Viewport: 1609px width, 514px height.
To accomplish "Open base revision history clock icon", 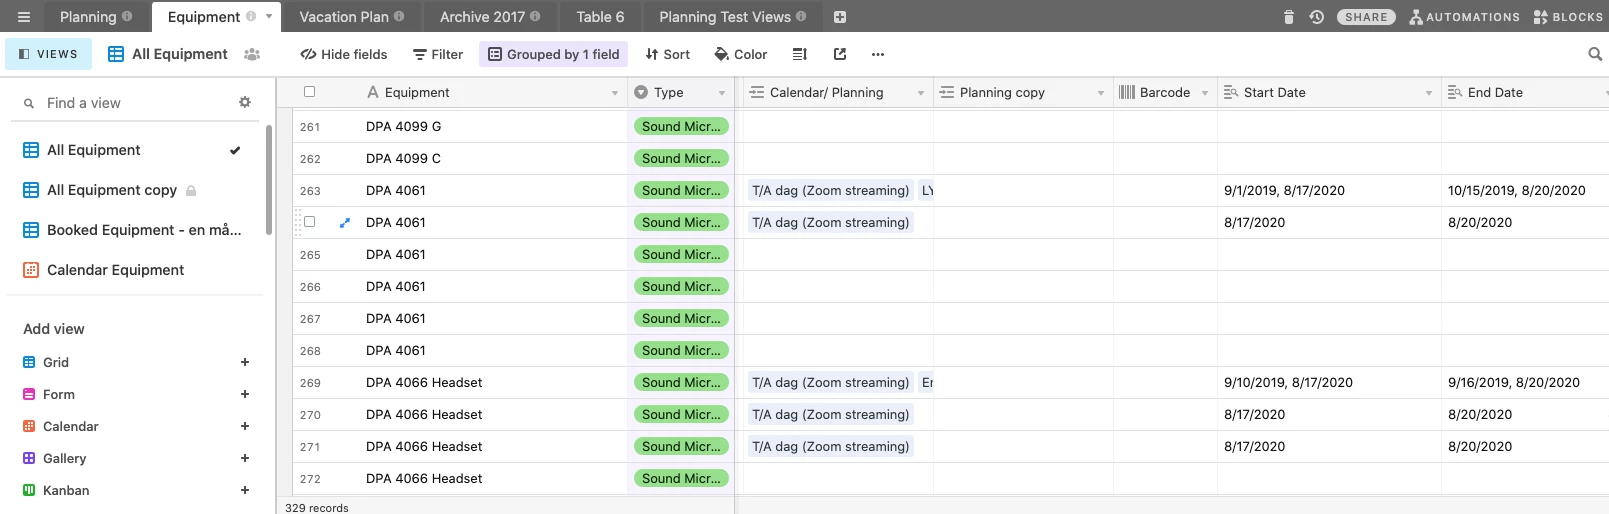I will (1317, 17).
